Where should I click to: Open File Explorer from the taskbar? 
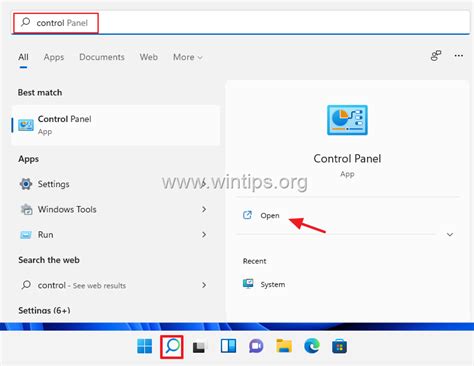(x=284, y=346)
